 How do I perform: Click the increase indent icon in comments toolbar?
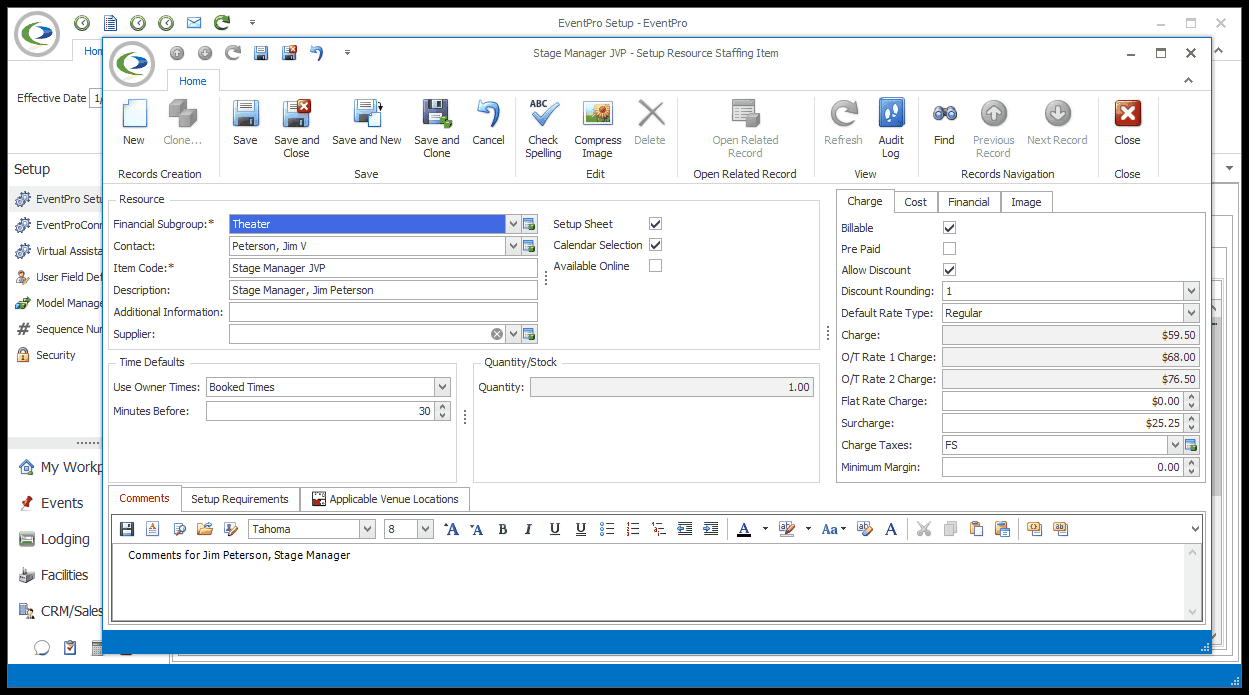pos(711,529)
